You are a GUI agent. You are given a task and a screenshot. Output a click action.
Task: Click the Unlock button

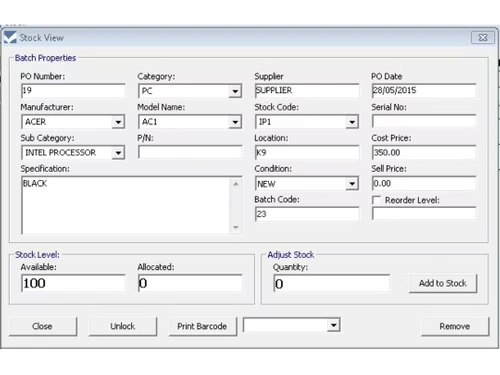pyautogui.click(x=122, y=326)
